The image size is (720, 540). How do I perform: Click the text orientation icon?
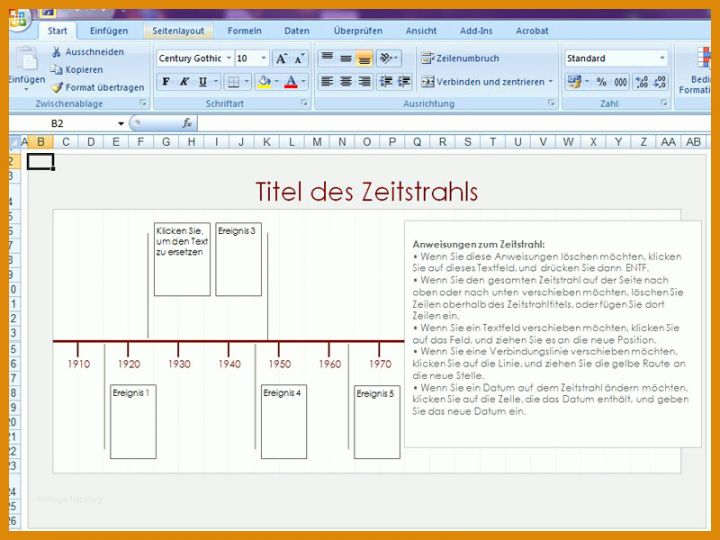[388, 58]
